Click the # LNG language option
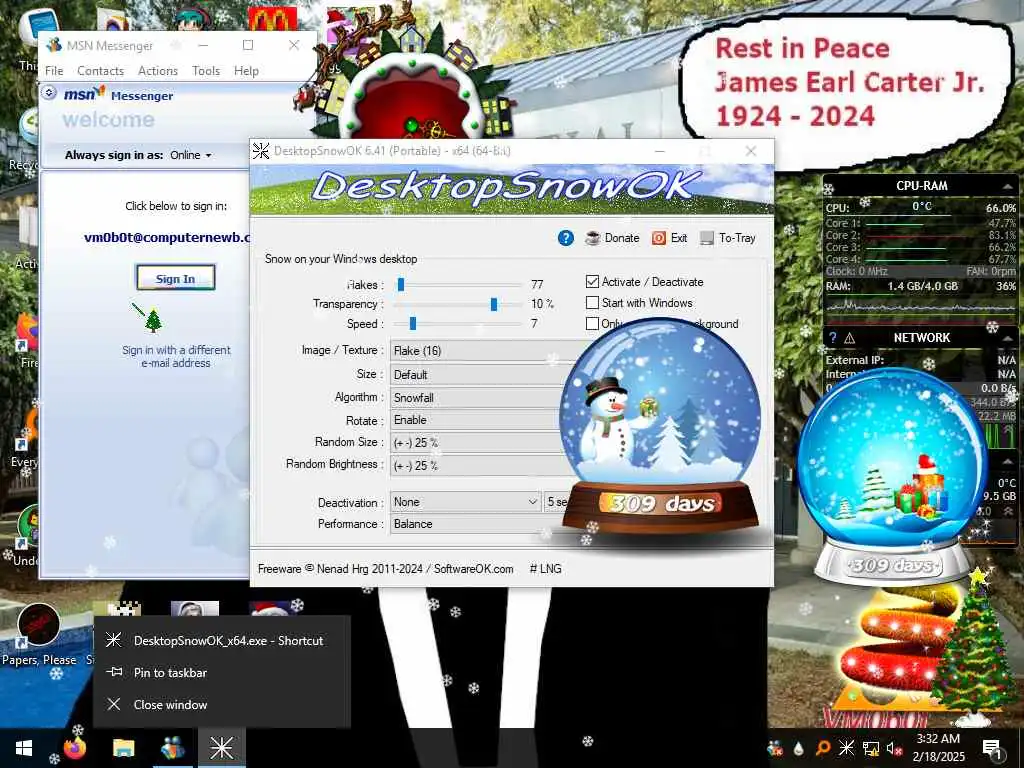 coord(545,569)
